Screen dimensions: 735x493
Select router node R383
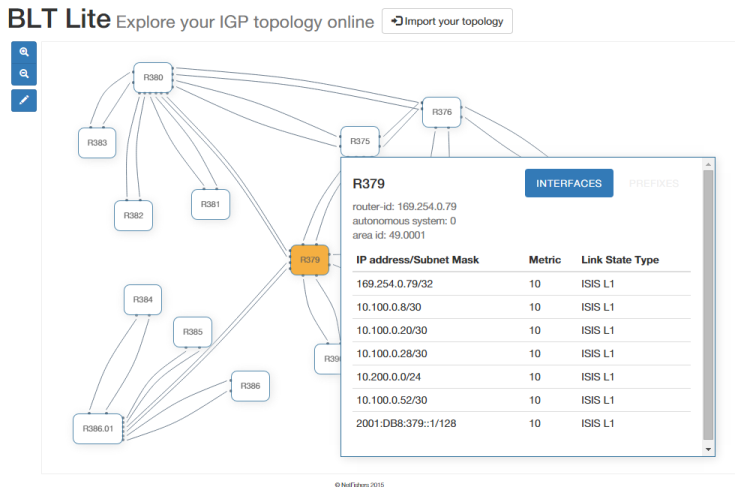pyautogui.click(x=97, y=142)
